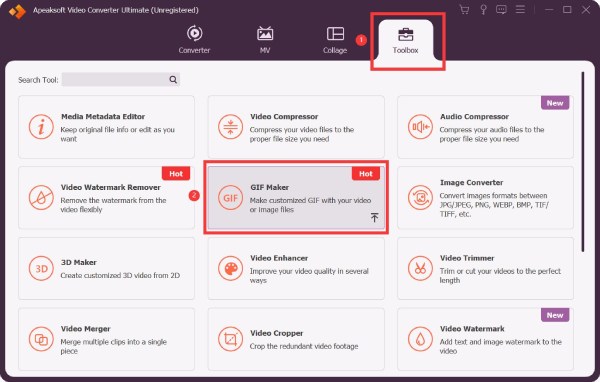
Task: Open Image Converter tool title
Action: [471, 183]
